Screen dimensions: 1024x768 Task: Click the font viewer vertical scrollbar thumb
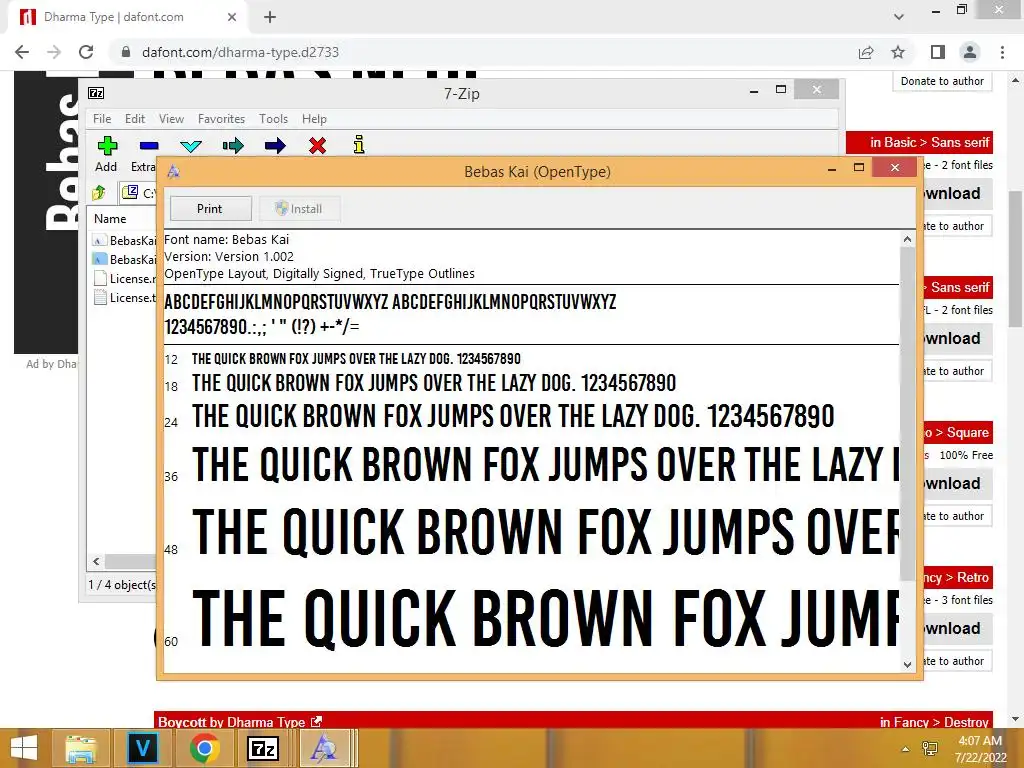(x=907, y=414)
